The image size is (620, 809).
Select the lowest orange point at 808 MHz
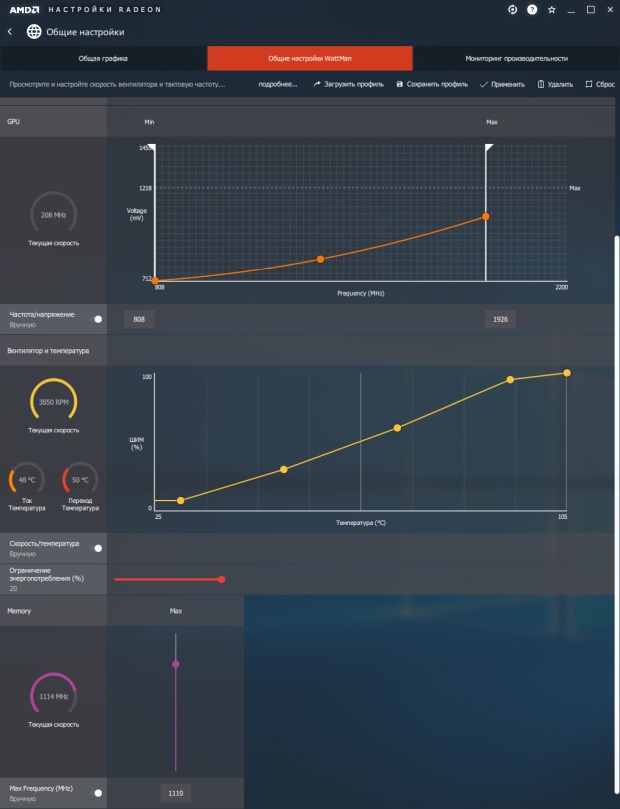155,281
